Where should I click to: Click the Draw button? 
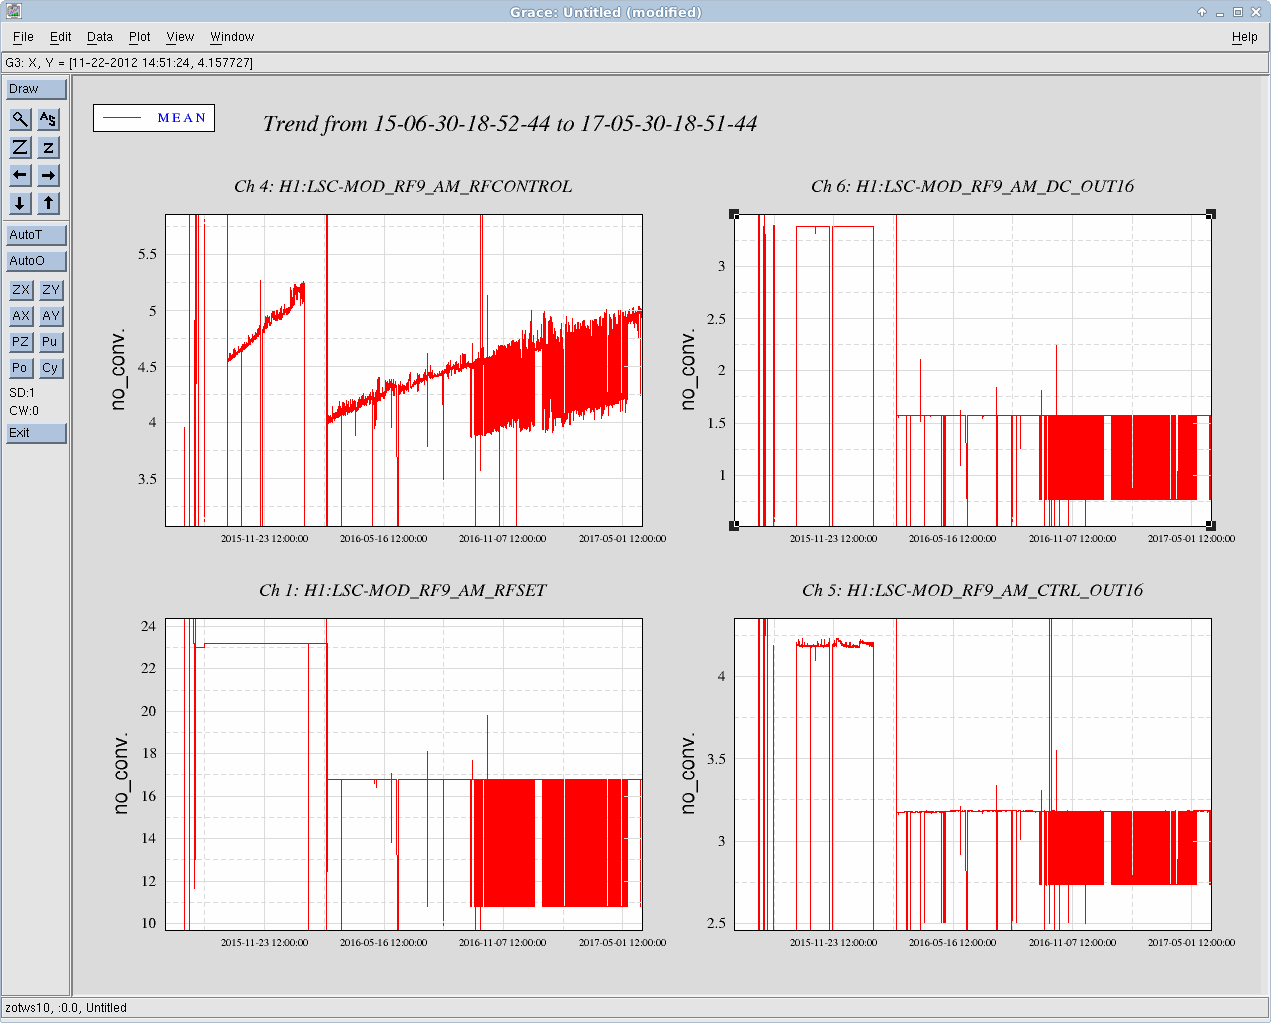(x=36, y=89)
